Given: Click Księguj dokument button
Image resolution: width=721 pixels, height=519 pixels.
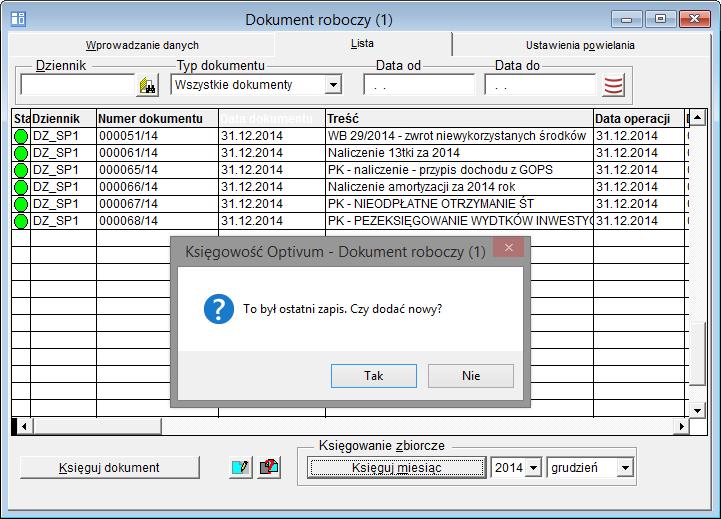Looking at the screenshot, I should tap(109, 468).
